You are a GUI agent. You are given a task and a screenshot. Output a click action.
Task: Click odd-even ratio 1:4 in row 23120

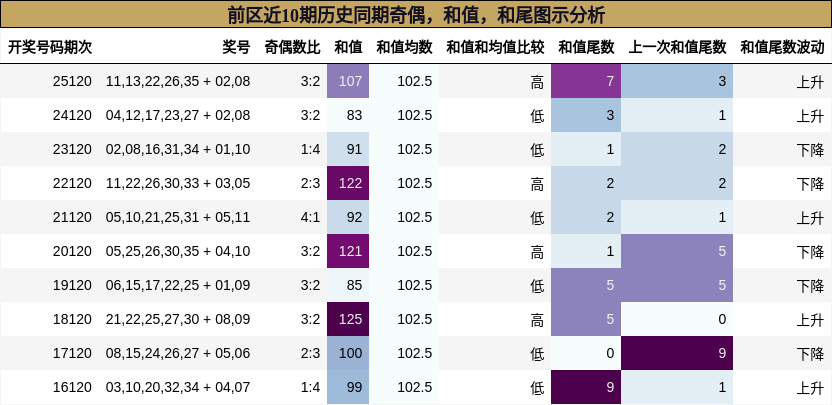click(310, 149)
